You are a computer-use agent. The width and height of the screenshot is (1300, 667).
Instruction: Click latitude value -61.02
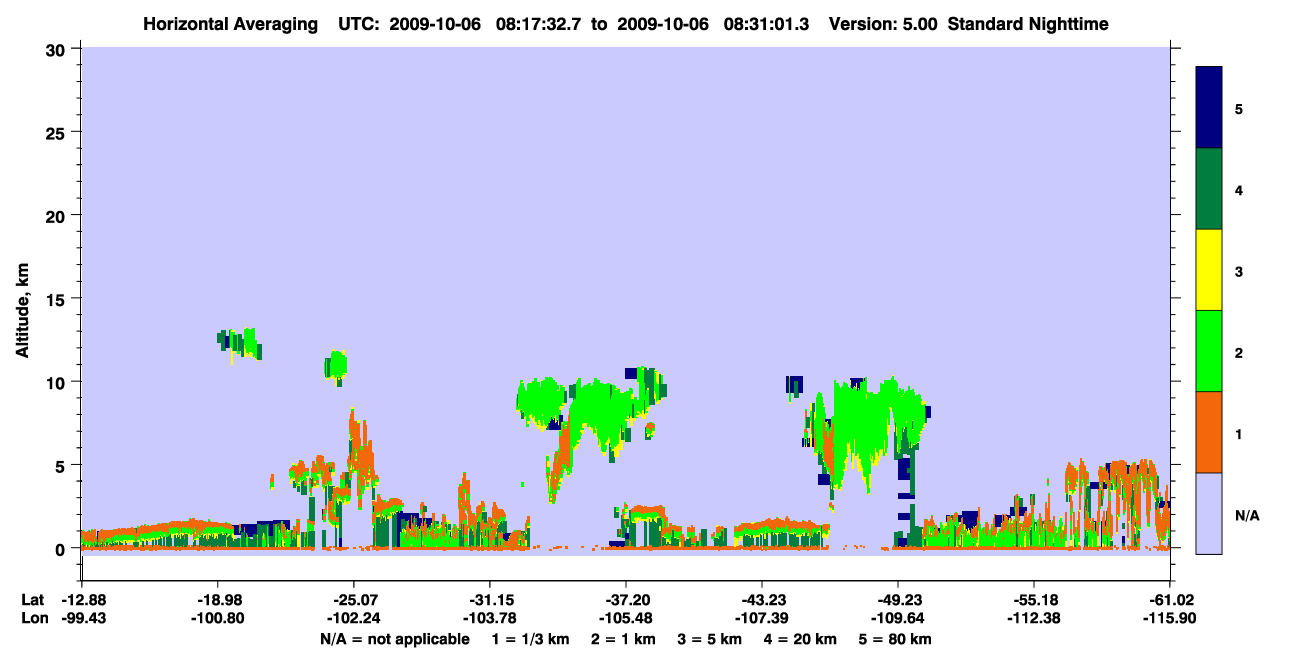click(x=1169, y=600)
